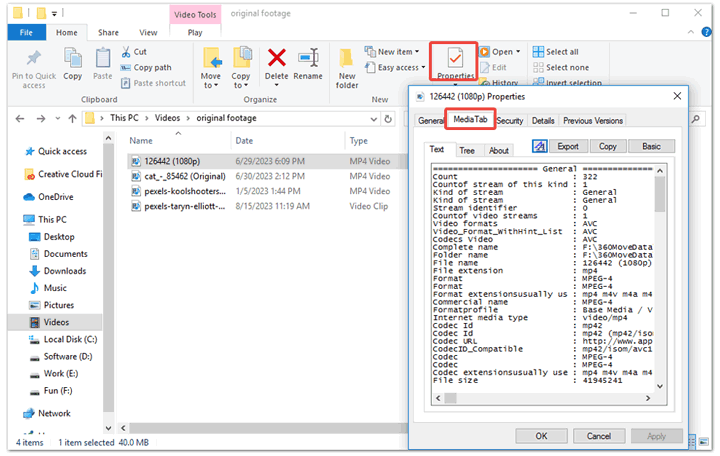The height and width of the screenshot is (456, 720).
Task: Click Select all in ribbon
Action: (555, 52)
